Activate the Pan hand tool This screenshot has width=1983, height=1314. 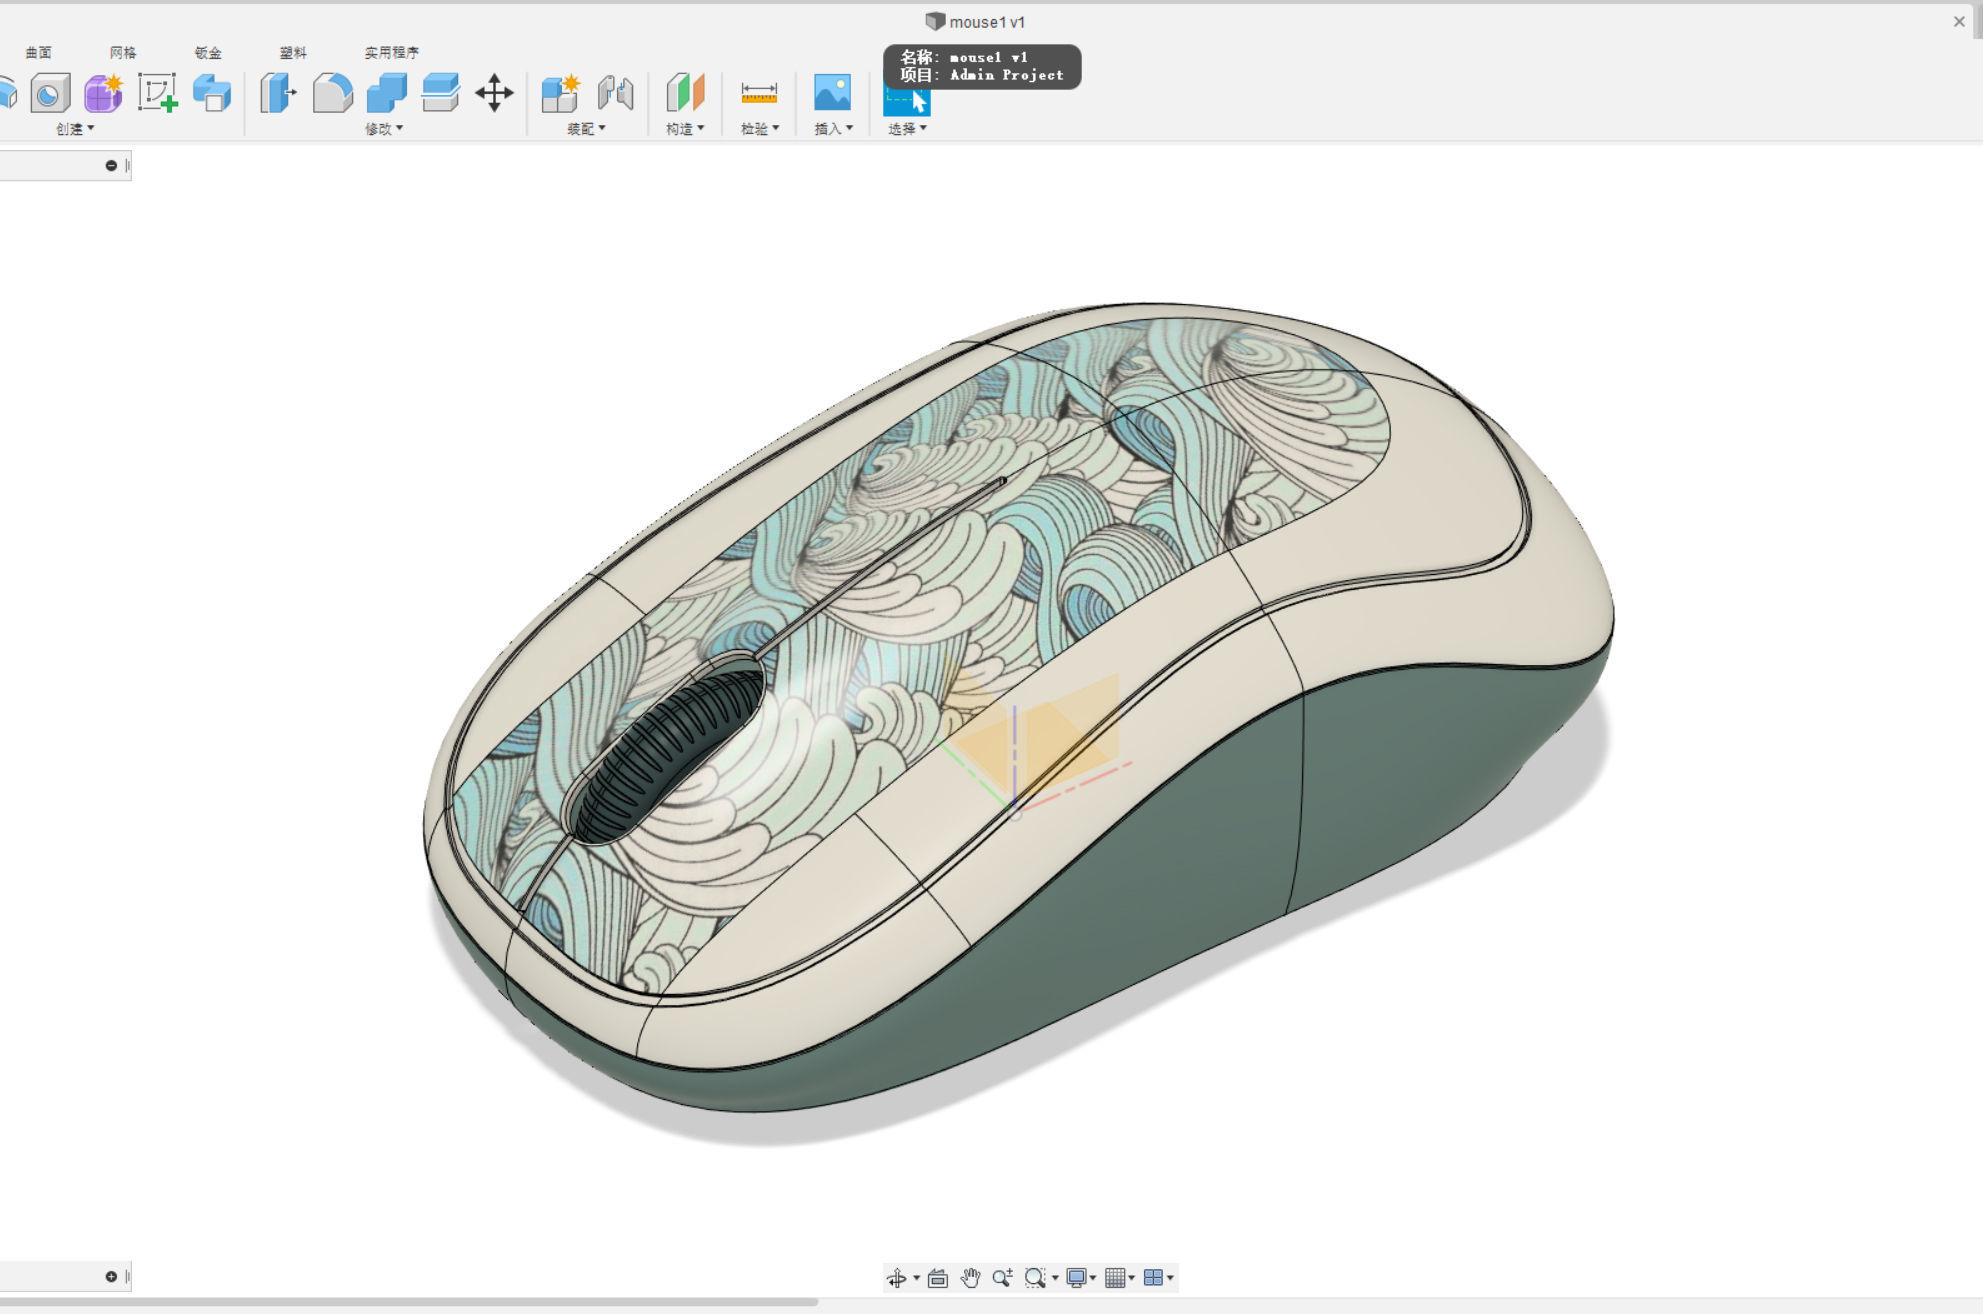pos(970,1278)
